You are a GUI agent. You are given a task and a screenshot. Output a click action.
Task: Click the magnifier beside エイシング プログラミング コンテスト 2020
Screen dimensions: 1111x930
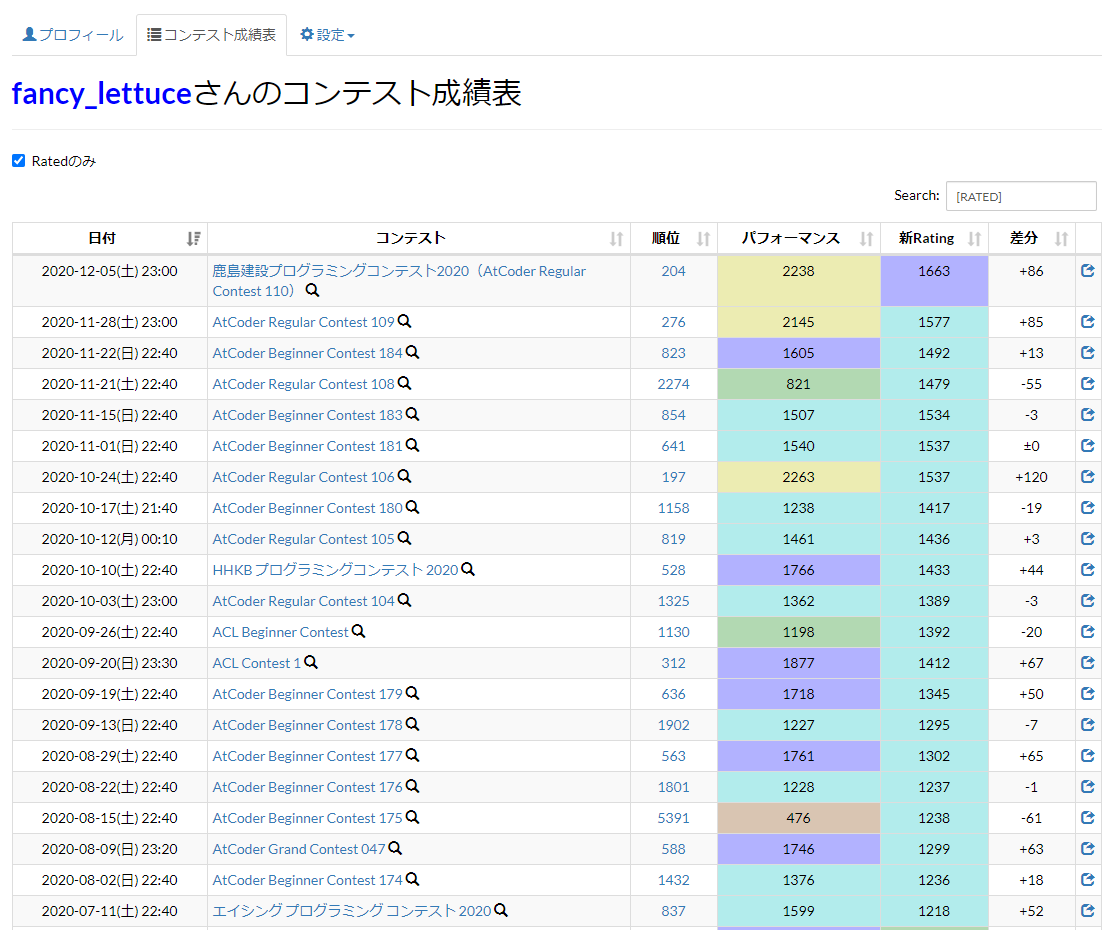tap(501, 910)
